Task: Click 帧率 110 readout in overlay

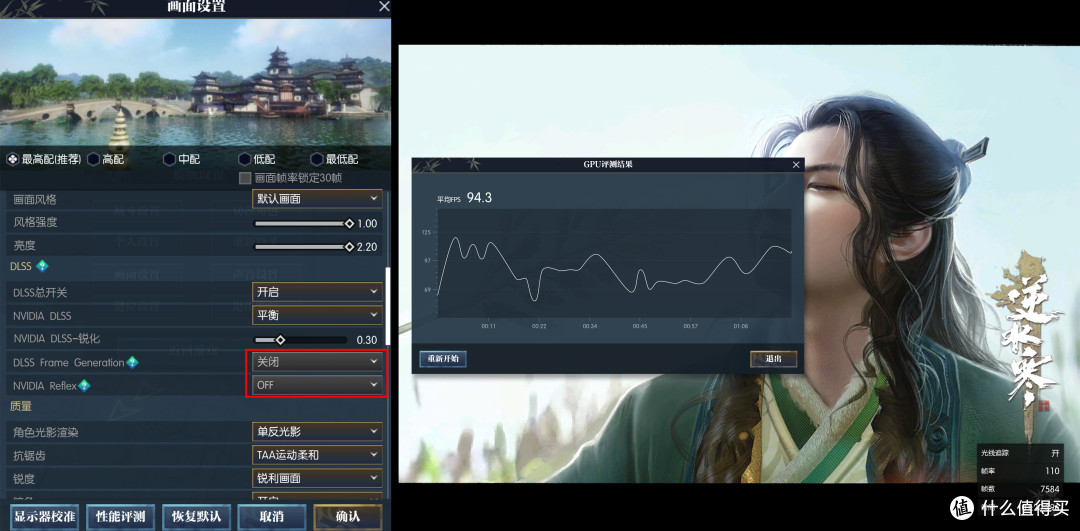Action: (1021, 472)
